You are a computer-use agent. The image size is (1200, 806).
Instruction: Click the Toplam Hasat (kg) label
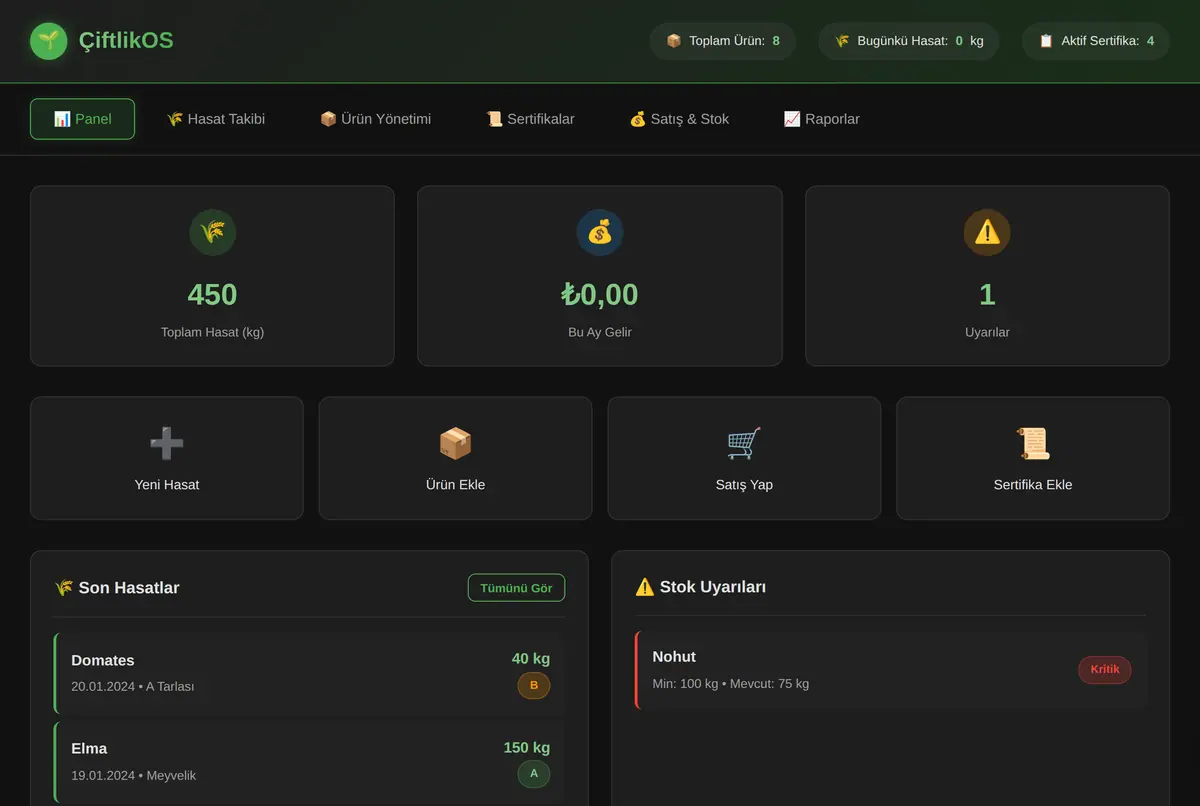pos(212,332)
